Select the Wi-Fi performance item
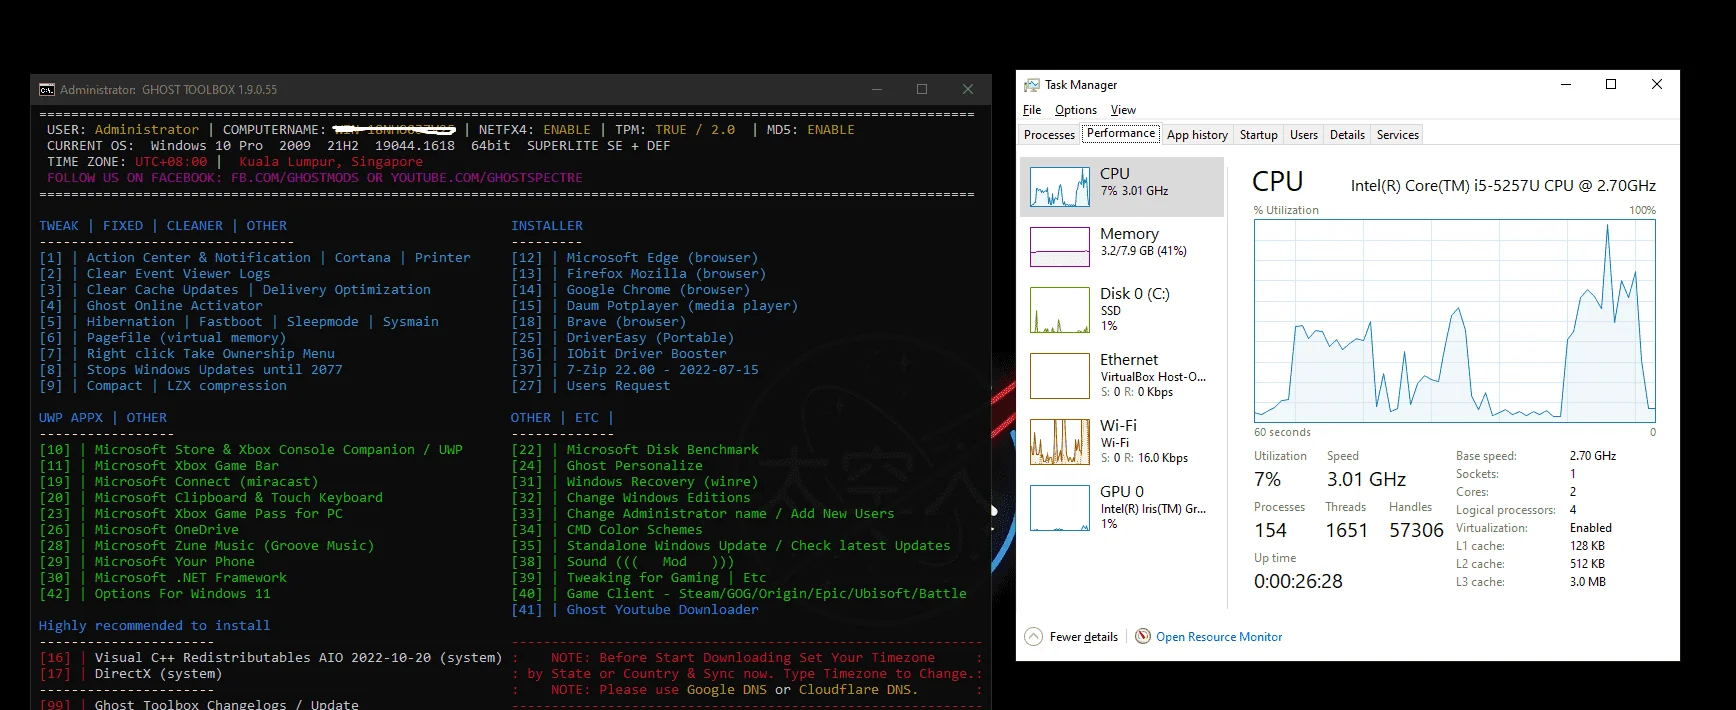This screenshot has width=1736, height=710. [1121, 441]
